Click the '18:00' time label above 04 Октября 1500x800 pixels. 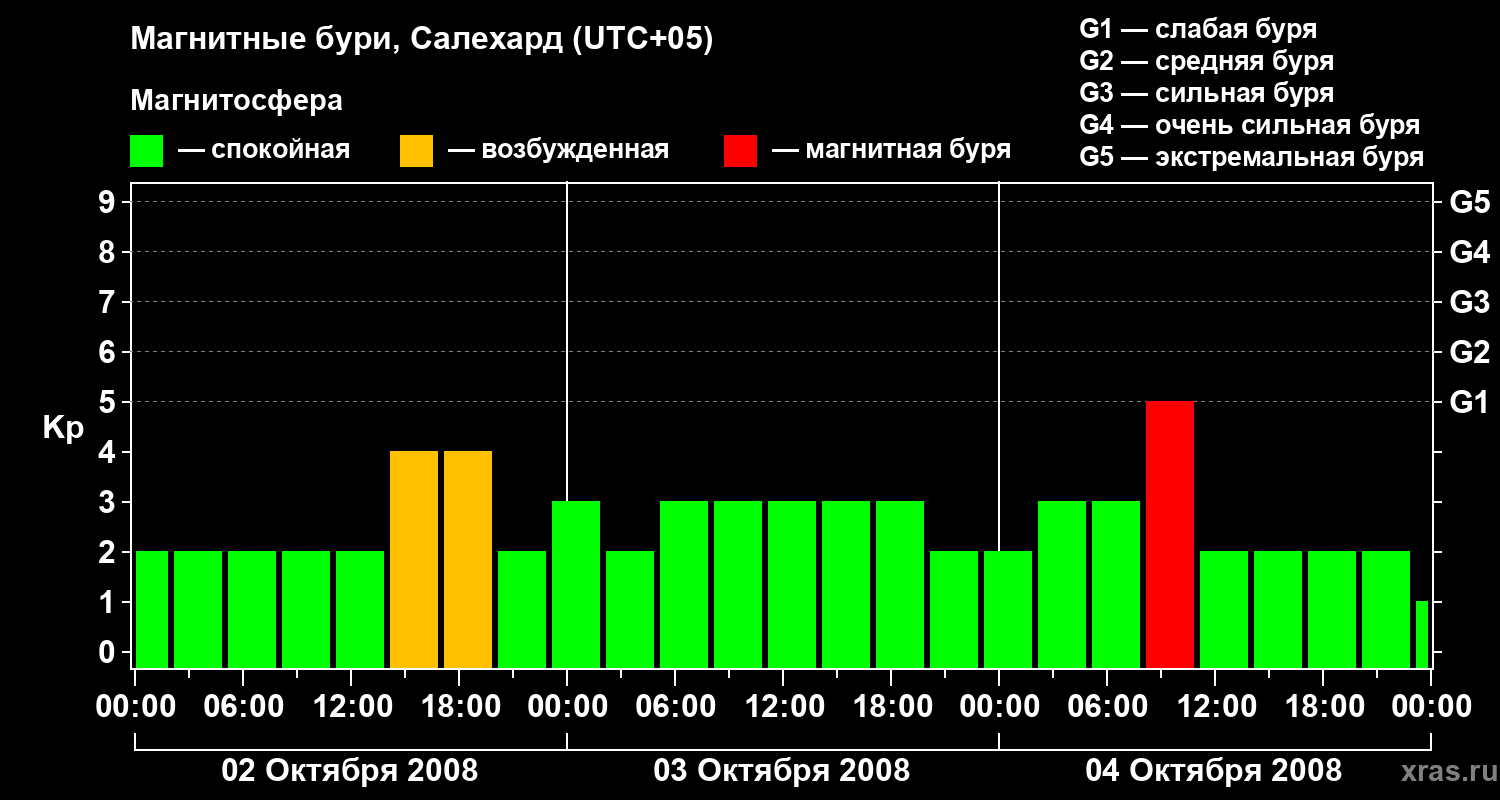(1323, 707)
